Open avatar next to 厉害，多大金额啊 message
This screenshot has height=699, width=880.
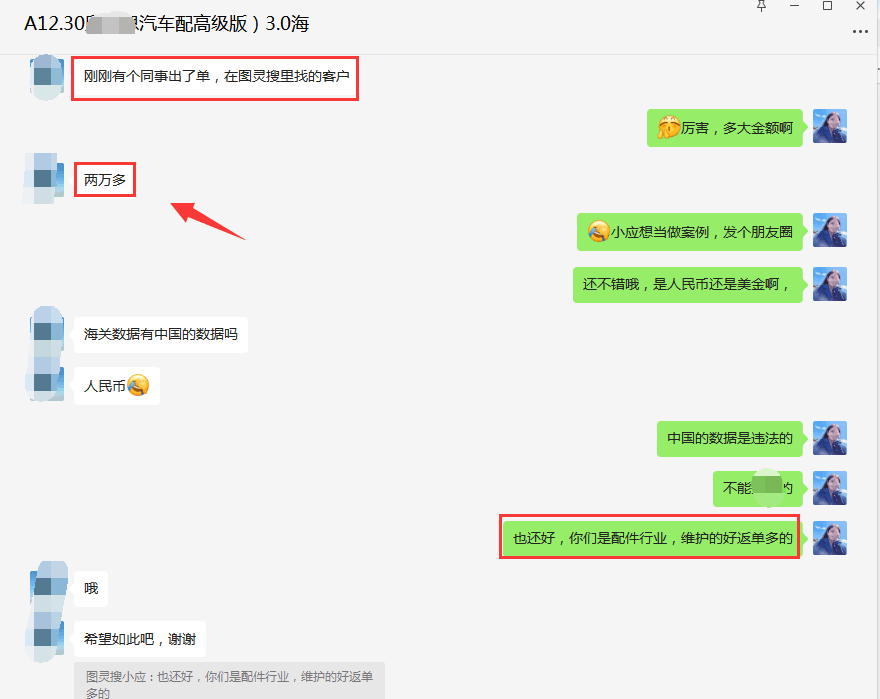(829, 127)
